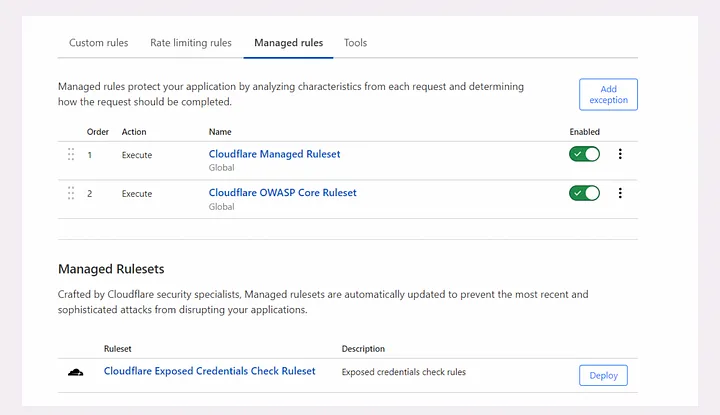Disable the Cloudflare Managed Ruleset toggle
Screen dimensions: 720x415
tap(584, 154)
